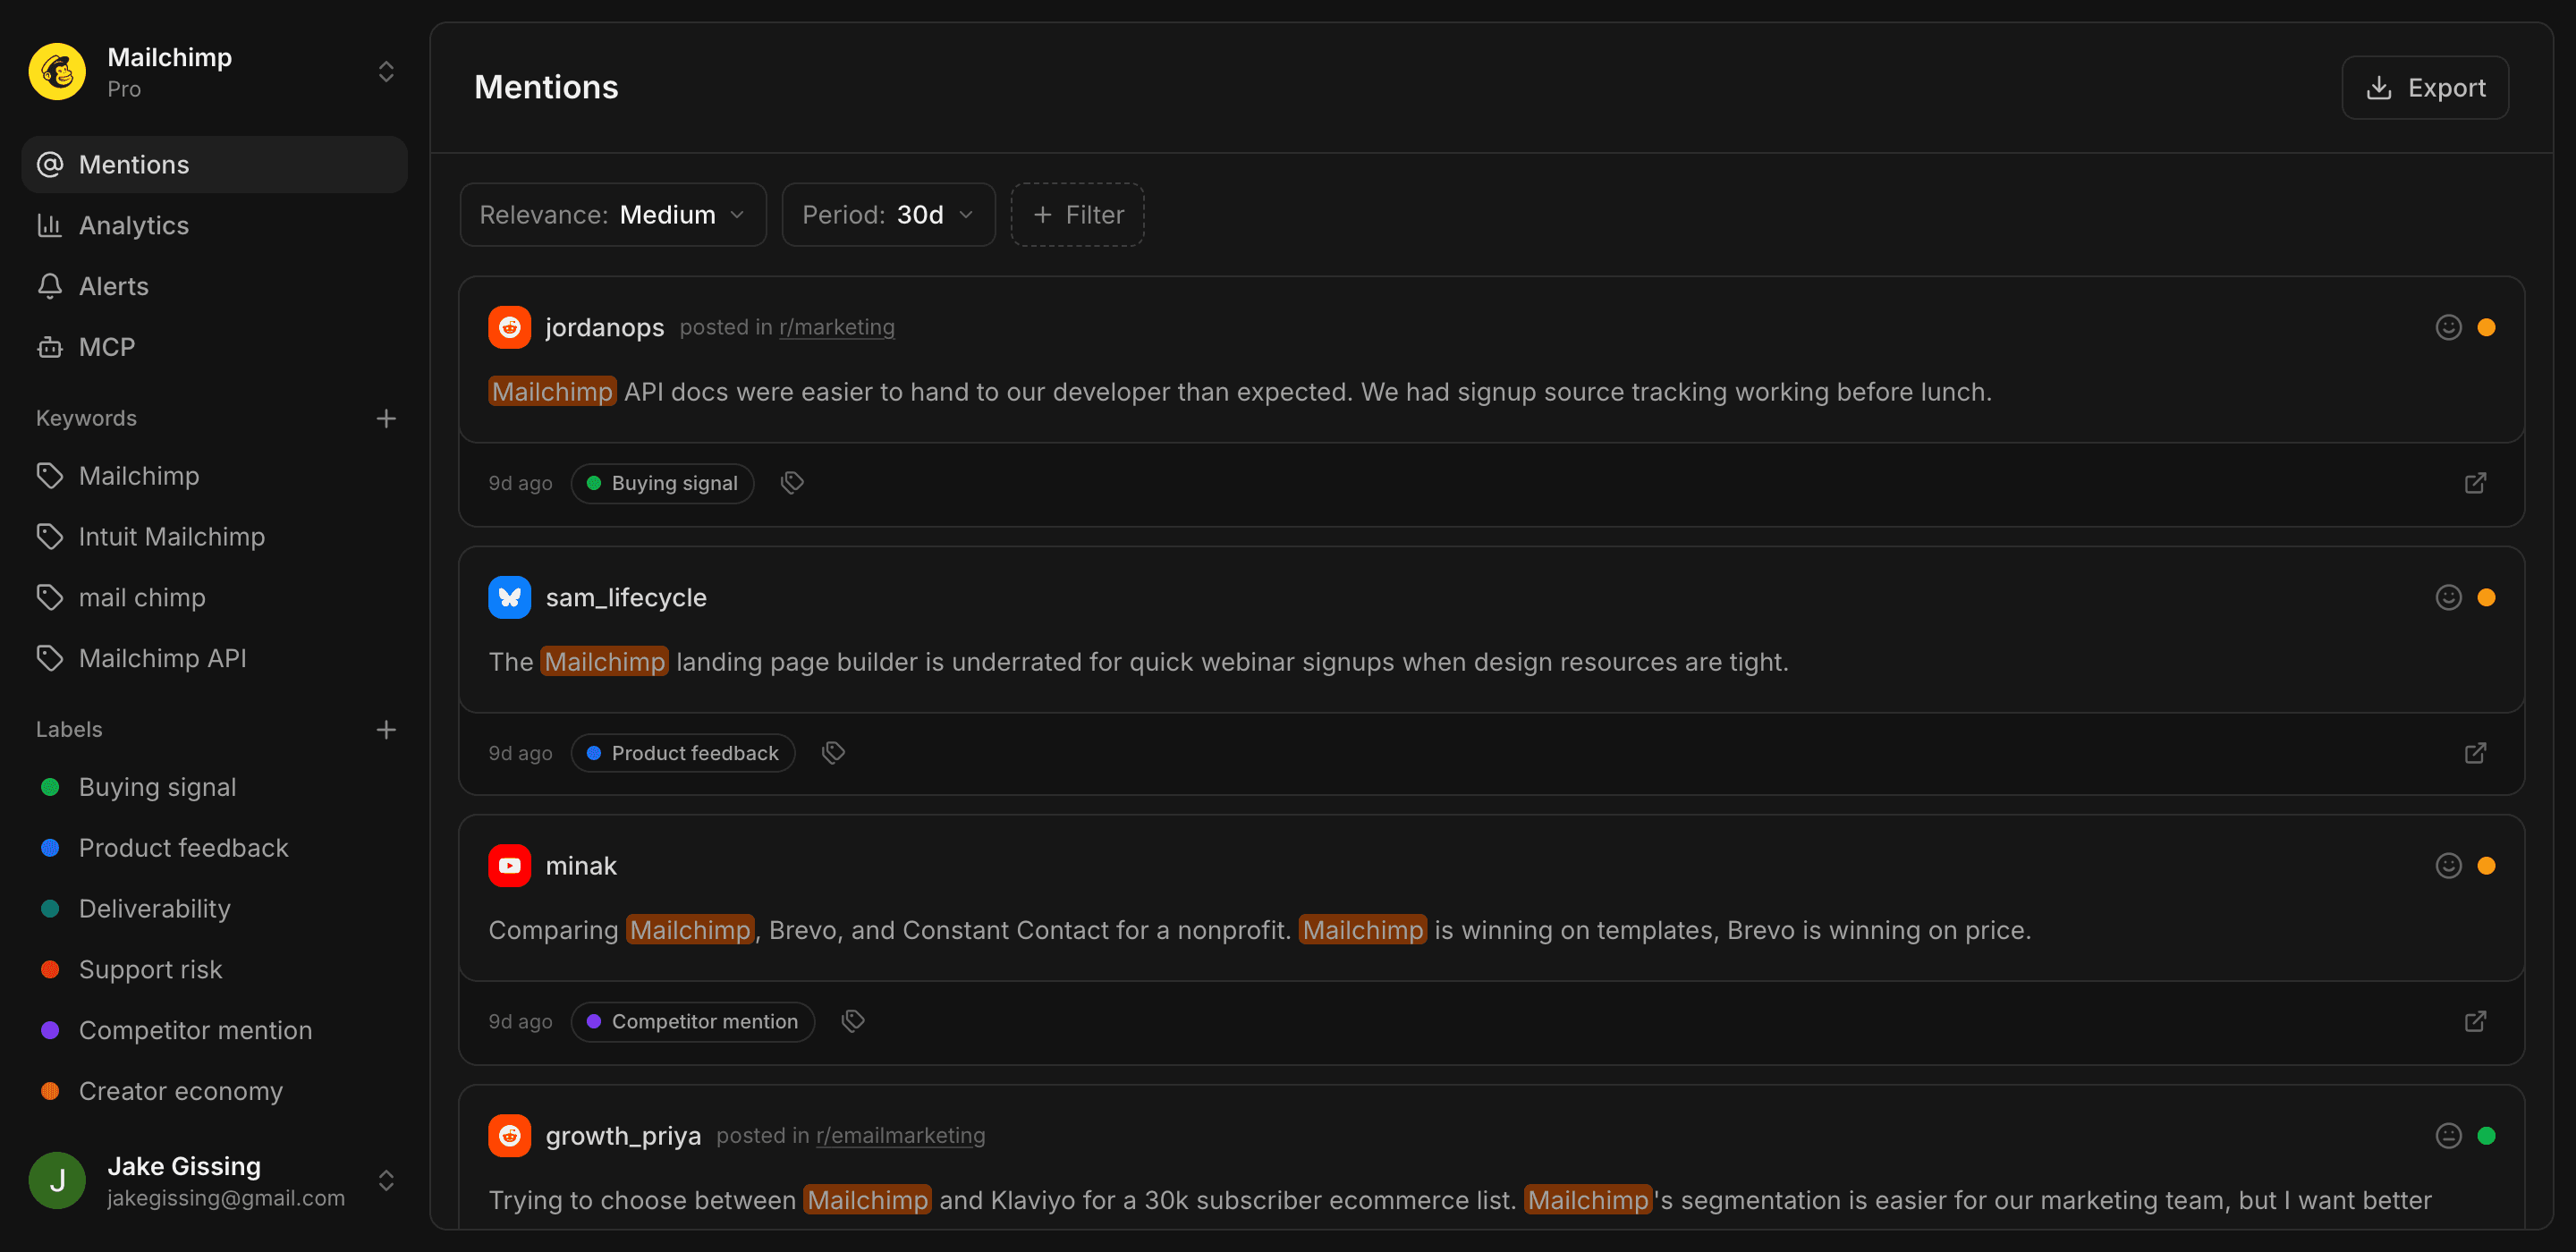The height and width of the screenshot is (1252, 2576).
Task: Click the Buying signal green color dot
Action: point(50,788)
